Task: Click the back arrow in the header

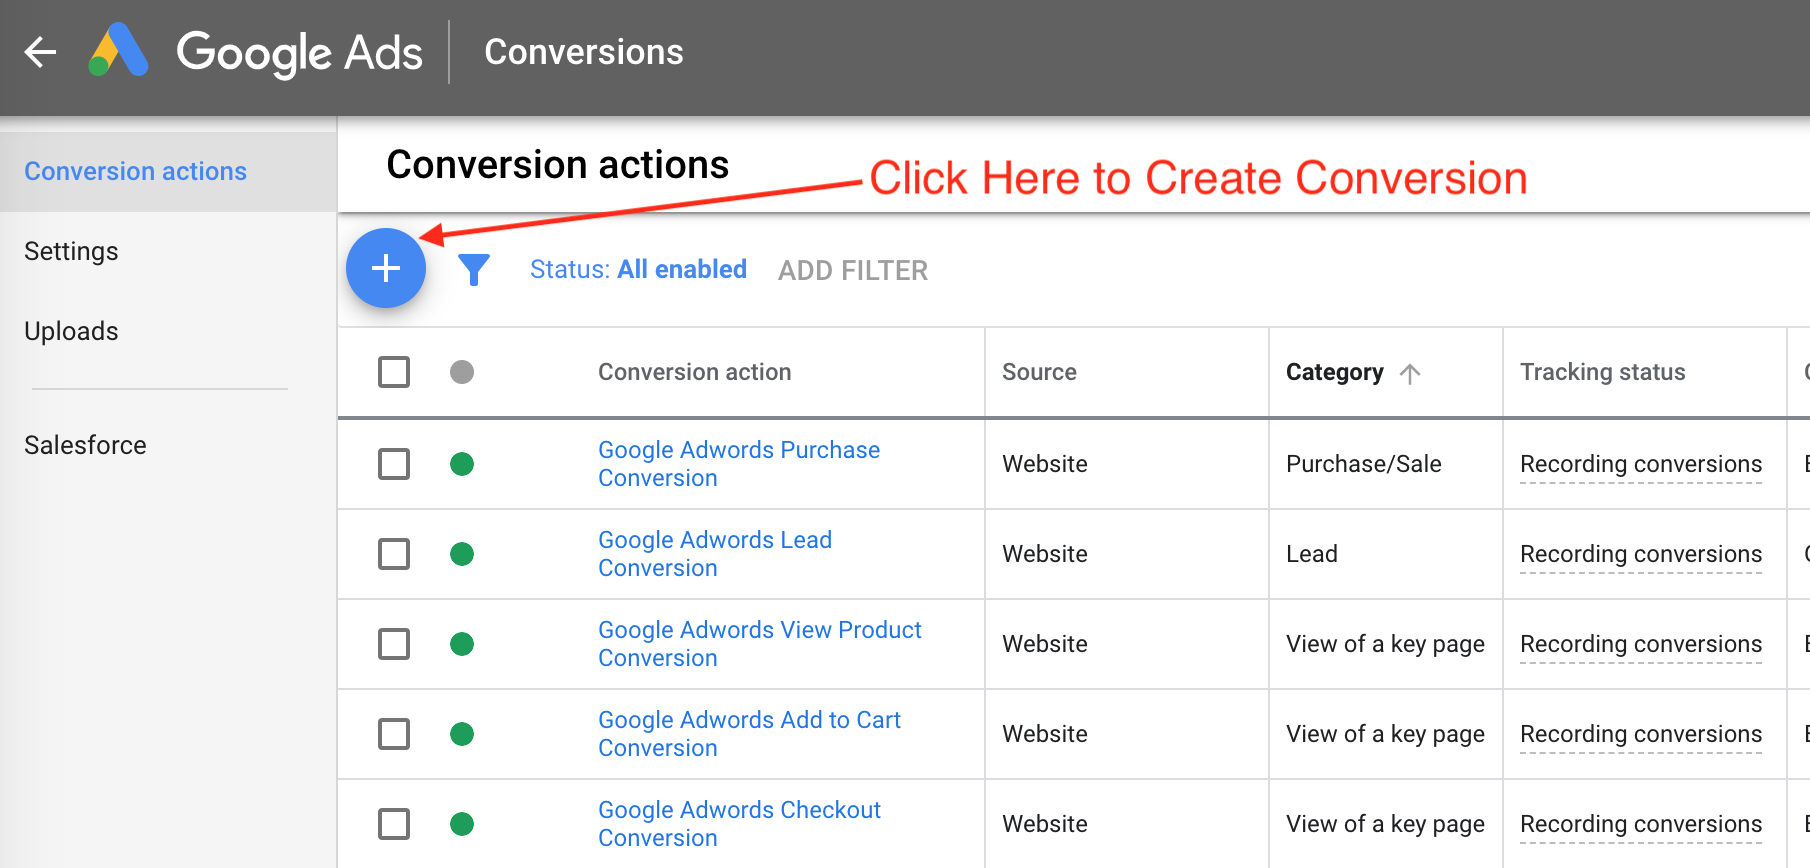Action: tap(40, 51)
